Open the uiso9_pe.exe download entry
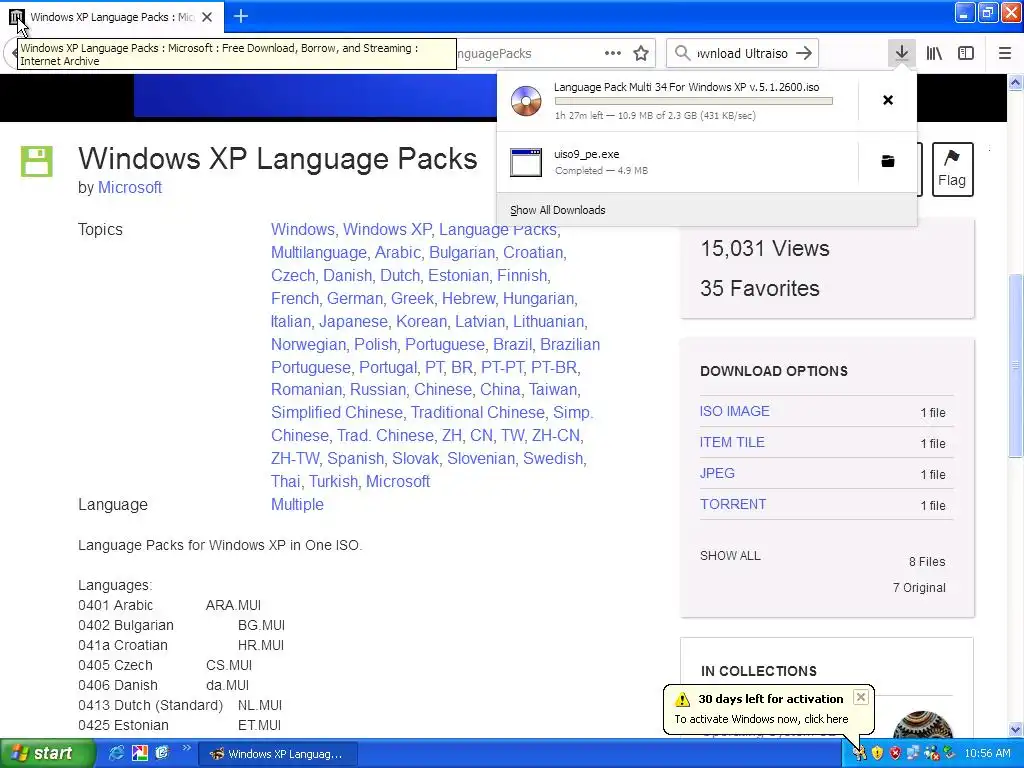The width and height of the screenshot is (1024, 768). [x=677, y=162]
